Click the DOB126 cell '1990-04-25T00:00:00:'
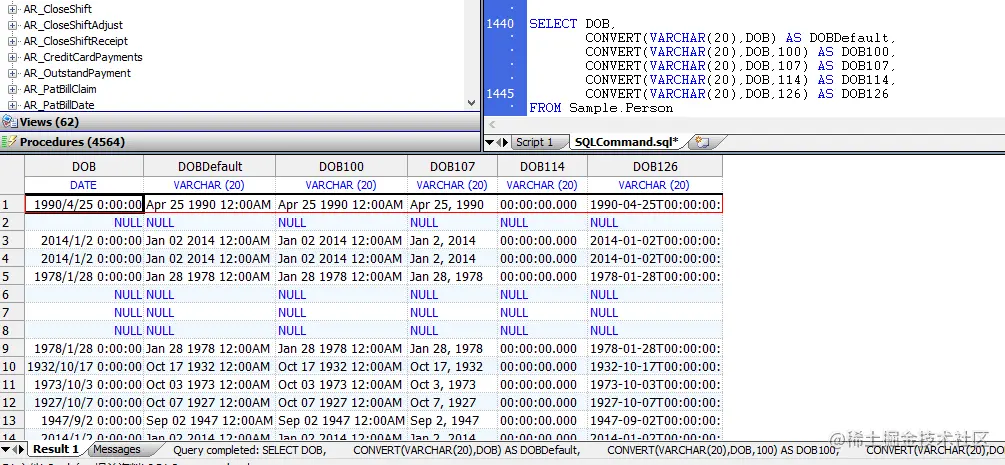The height and width of the screenshot is (465, 1005). (655, 205)
